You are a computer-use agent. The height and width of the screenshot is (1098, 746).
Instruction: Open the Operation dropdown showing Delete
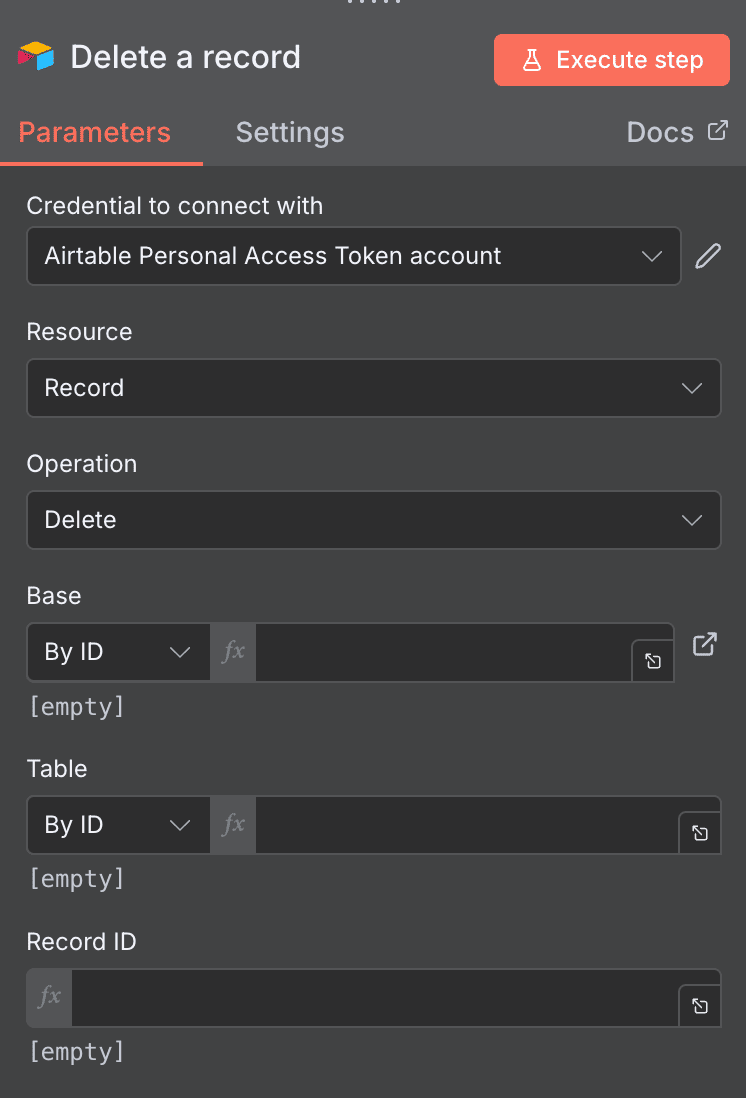pos(373,520)
